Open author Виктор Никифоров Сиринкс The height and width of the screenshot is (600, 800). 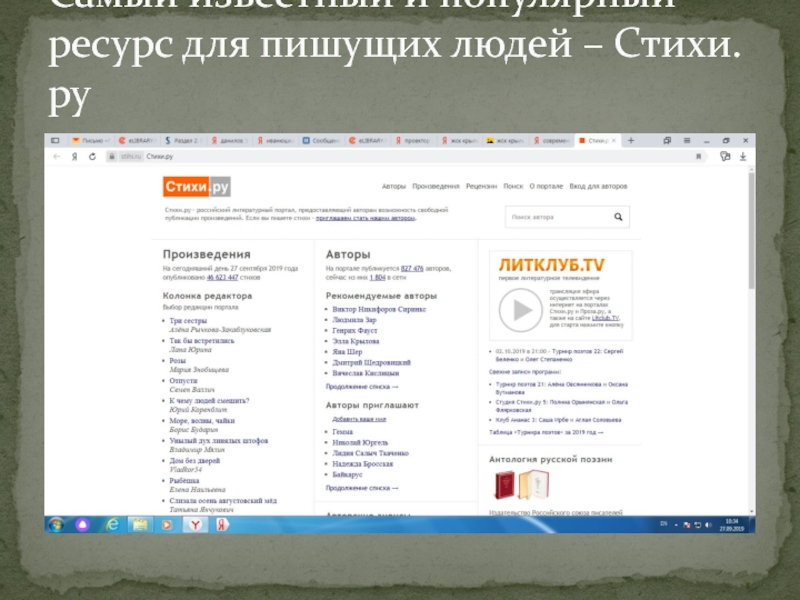coord(379,309)
